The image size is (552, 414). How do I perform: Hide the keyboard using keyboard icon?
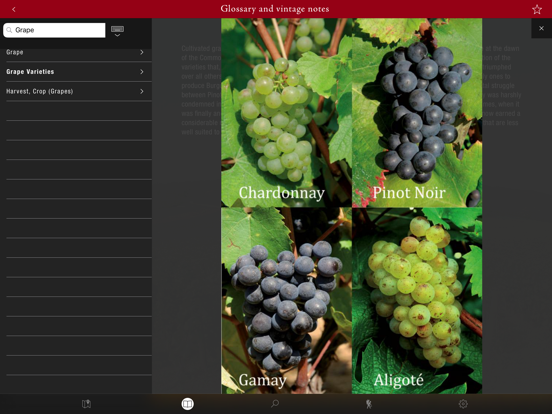pyautogui.click(x=117, y=31)
